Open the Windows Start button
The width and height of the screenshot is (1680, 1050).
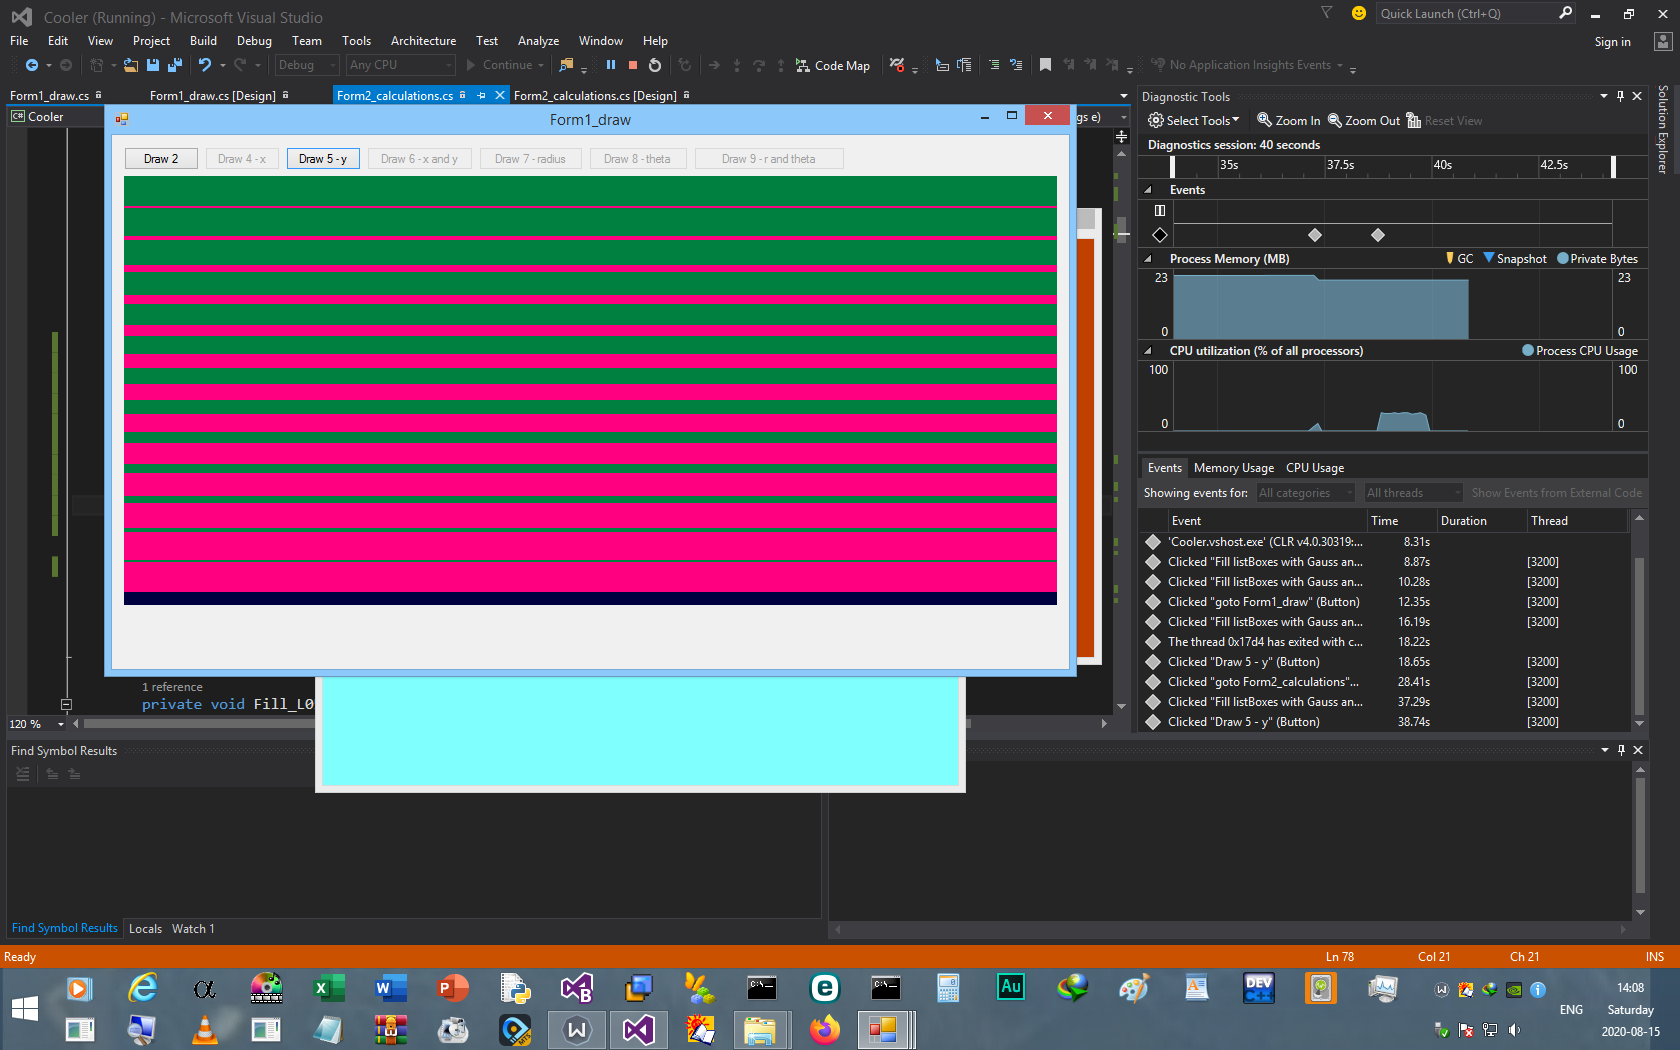tap(25, 1008)
